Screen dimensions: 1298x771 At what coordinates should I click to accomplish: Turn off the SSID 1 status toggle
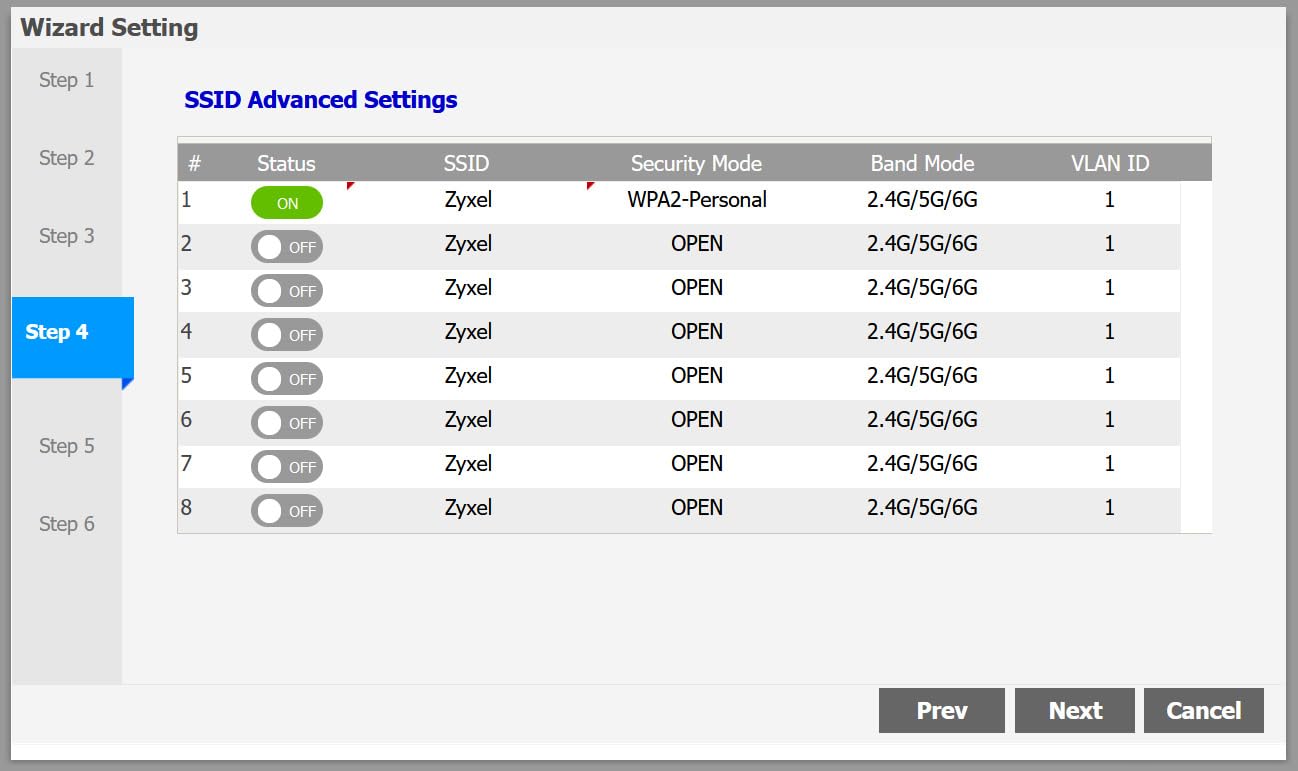click(x=286, y=203)
